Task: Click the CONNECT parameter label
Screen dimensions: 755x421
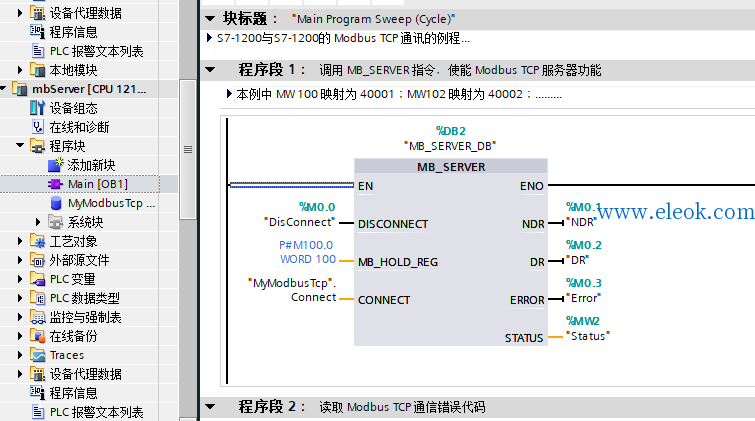Action: point(384,300)
